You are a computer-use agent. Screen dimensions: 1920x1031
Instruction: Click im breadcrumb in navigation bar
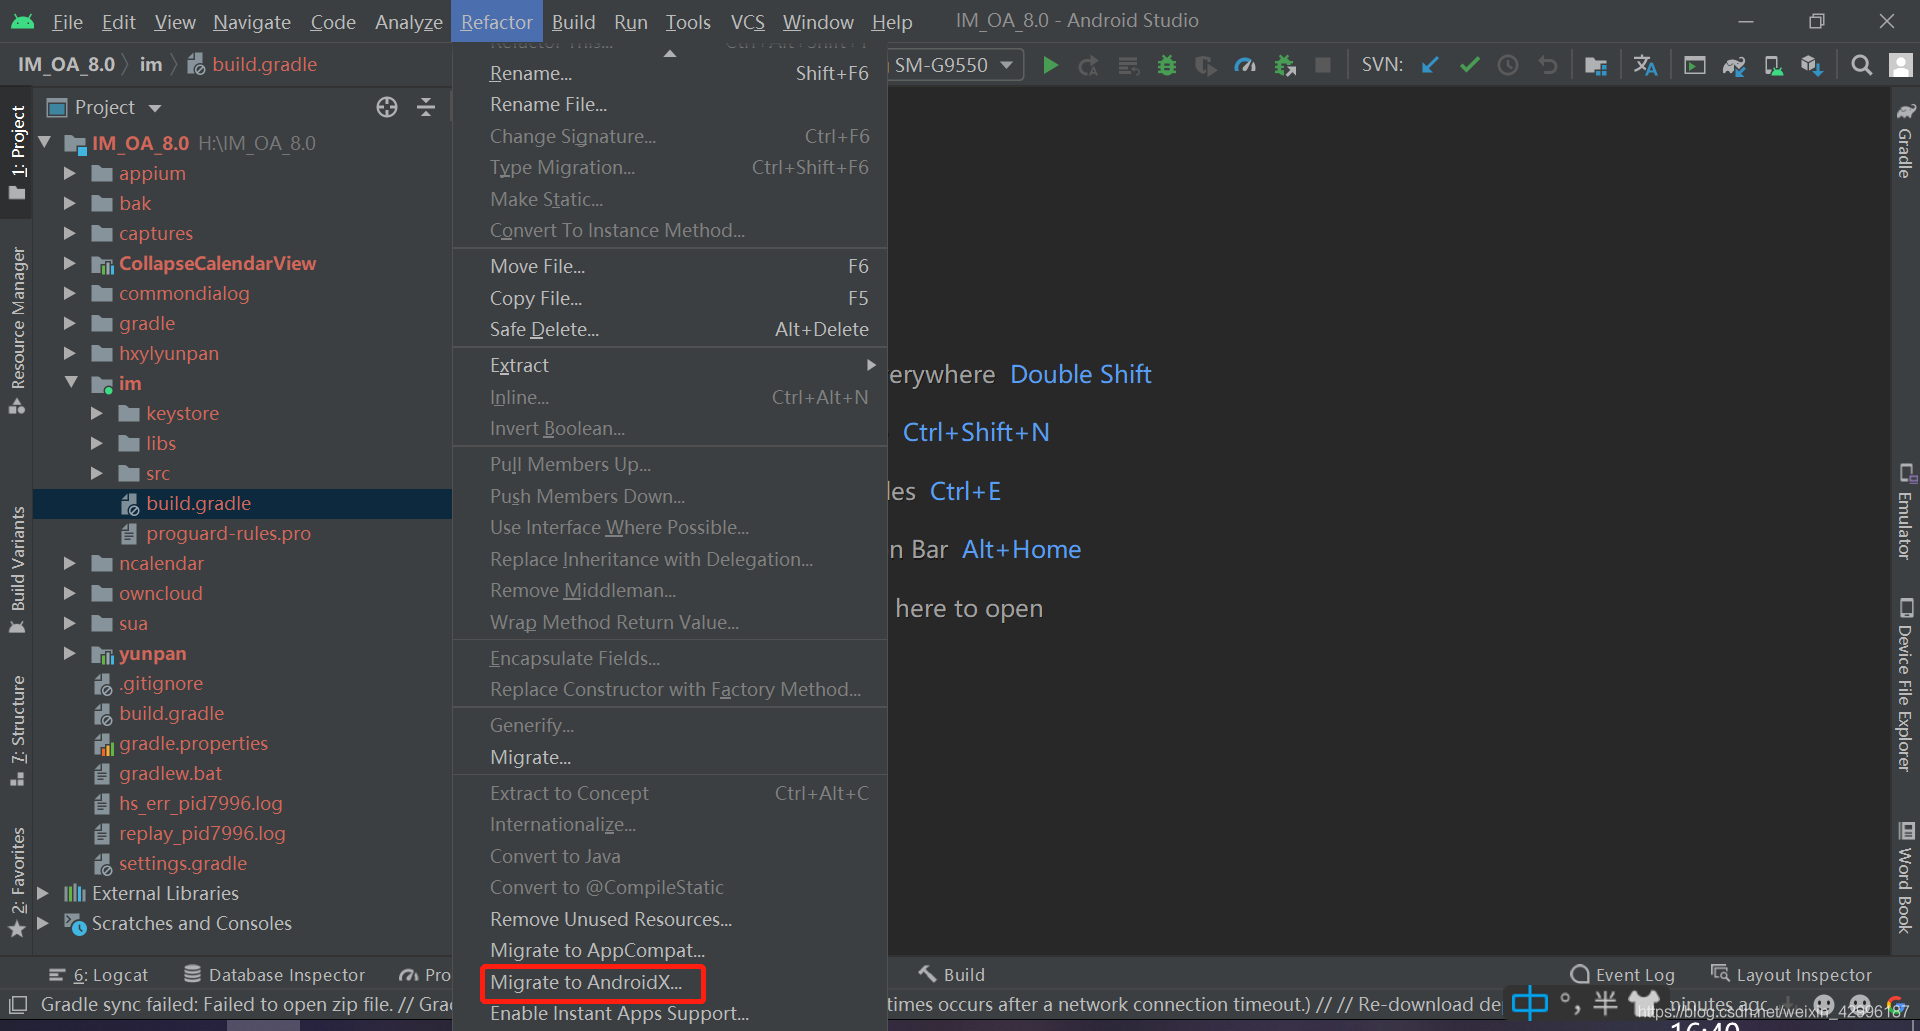[x=151, y=64]
